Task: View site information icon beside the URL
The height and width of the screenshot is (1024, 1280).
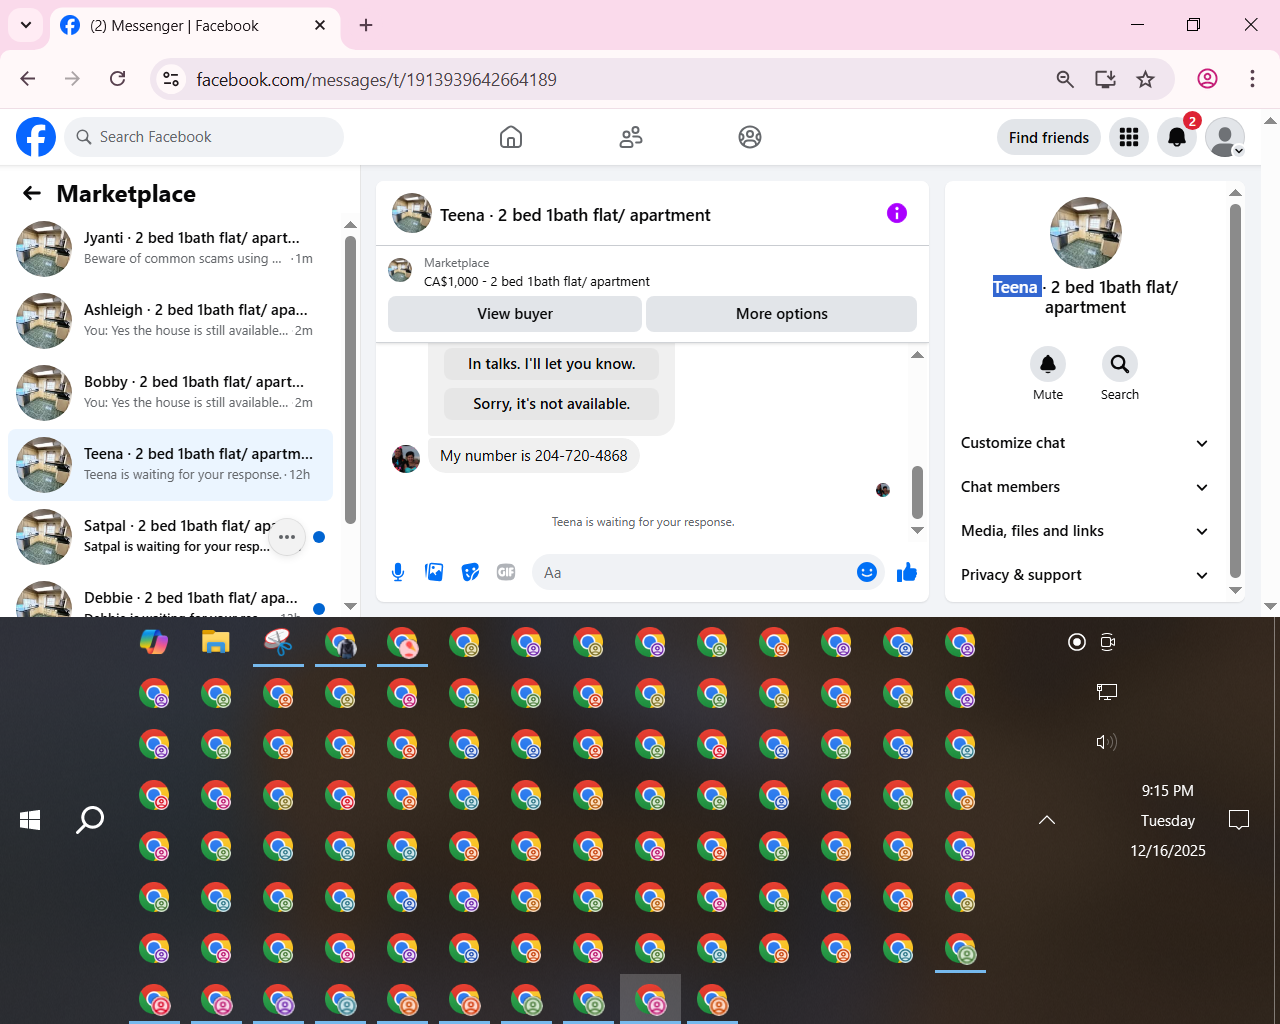Action: (x=171, y=79)
